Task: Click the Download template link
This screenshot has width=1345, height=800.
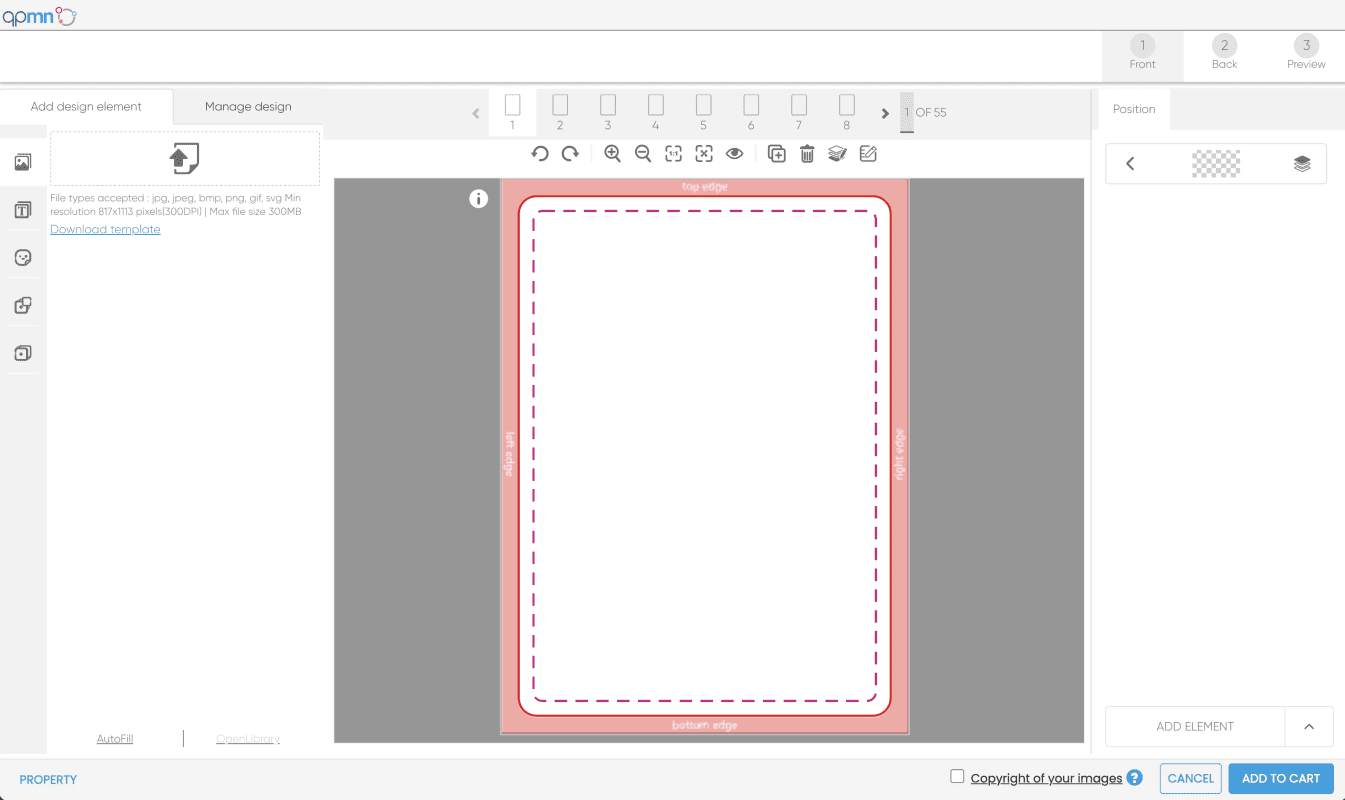Action: pyautogui.click(x=105, y=230)
